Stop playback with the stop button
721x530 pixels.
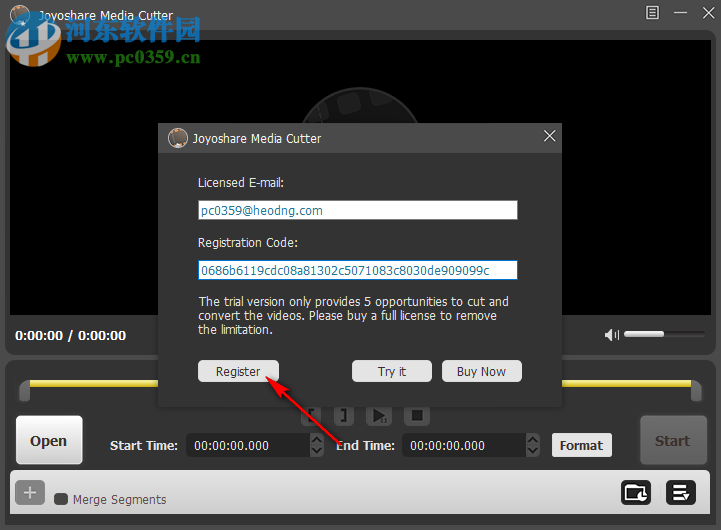pyautogui.click(x=417, y=415)
